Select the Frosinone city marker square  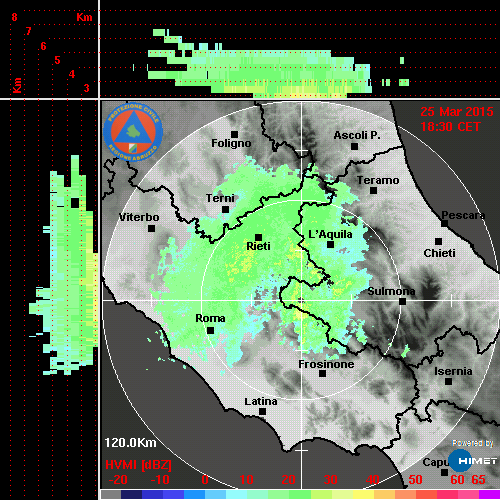tap(322, 374)
